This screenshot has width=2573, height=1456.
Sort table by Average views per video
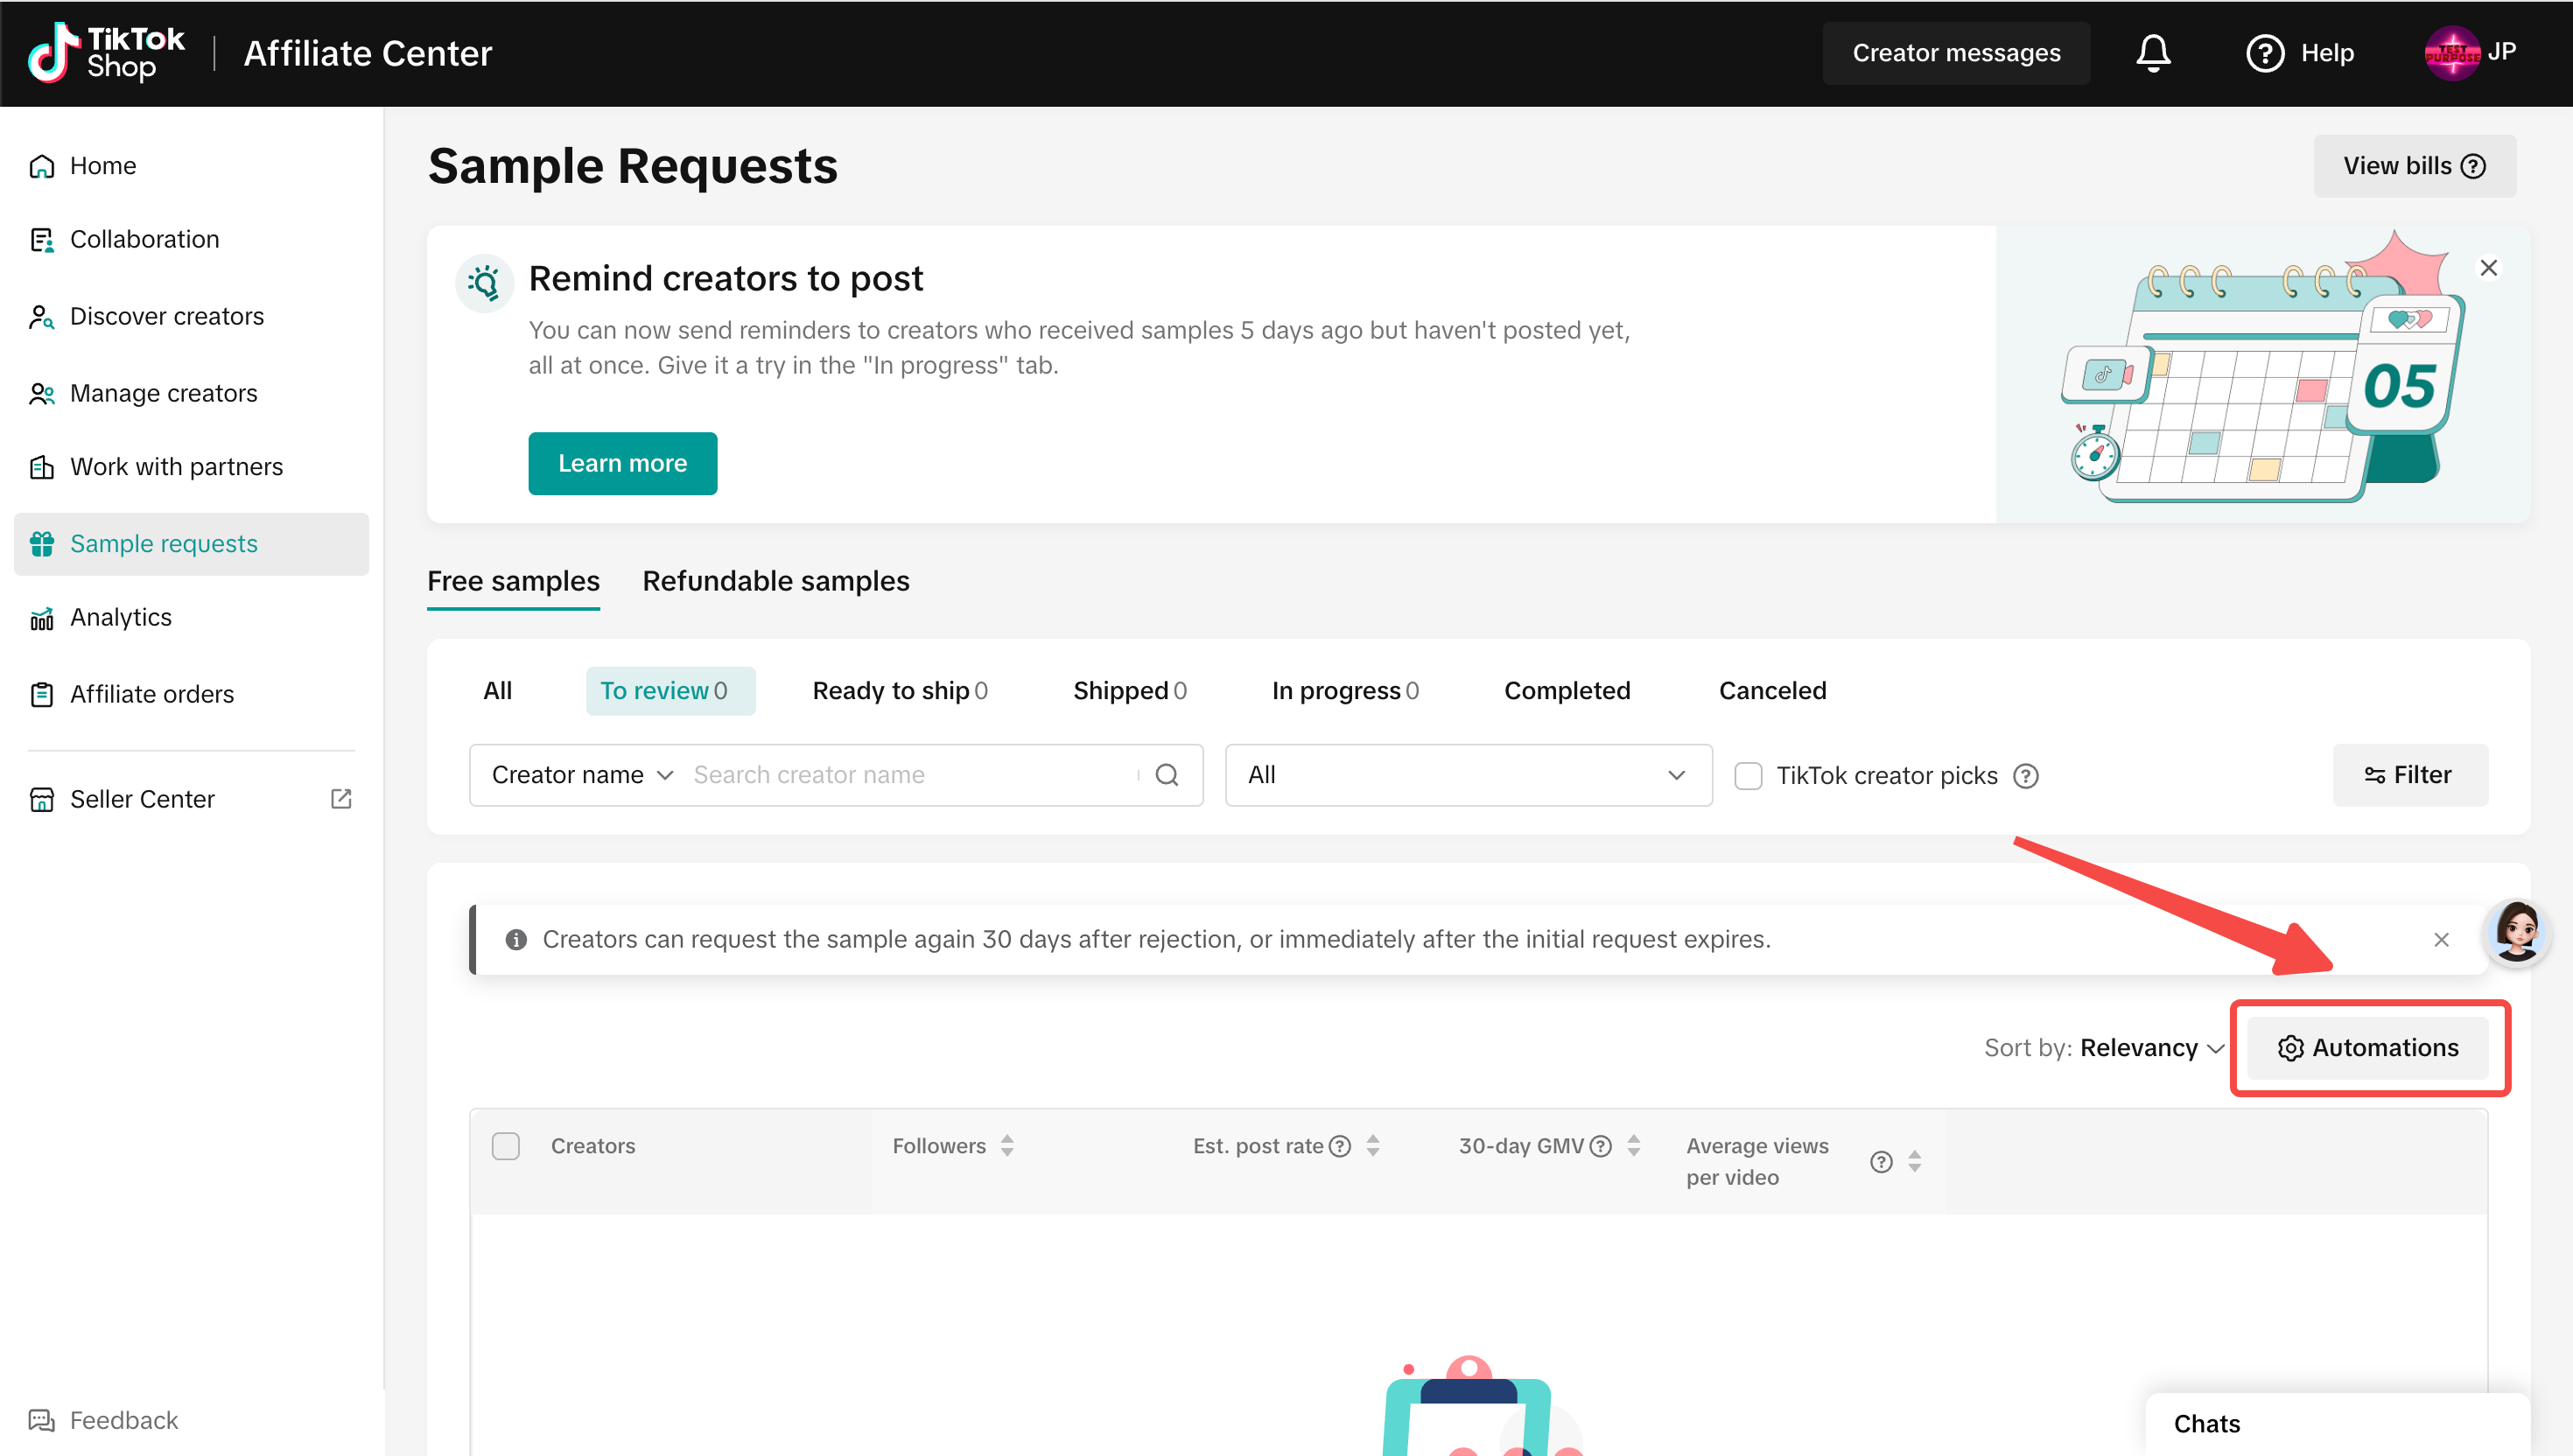click(1914, 1162)
